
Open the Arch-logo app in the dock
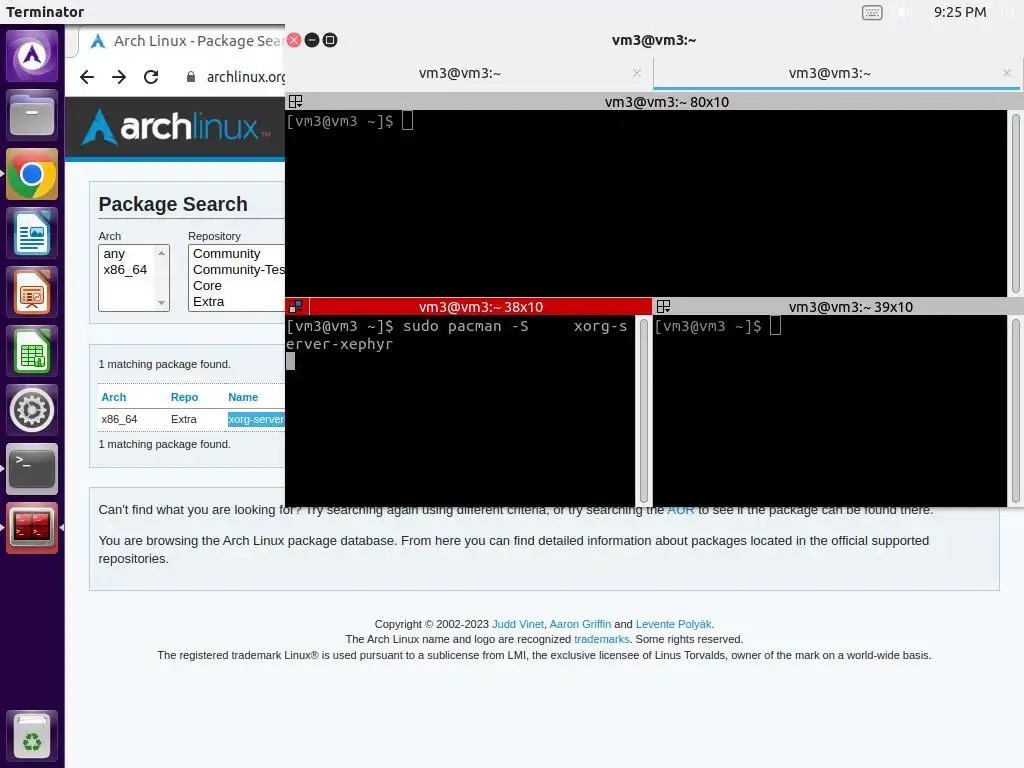[32, 56]
